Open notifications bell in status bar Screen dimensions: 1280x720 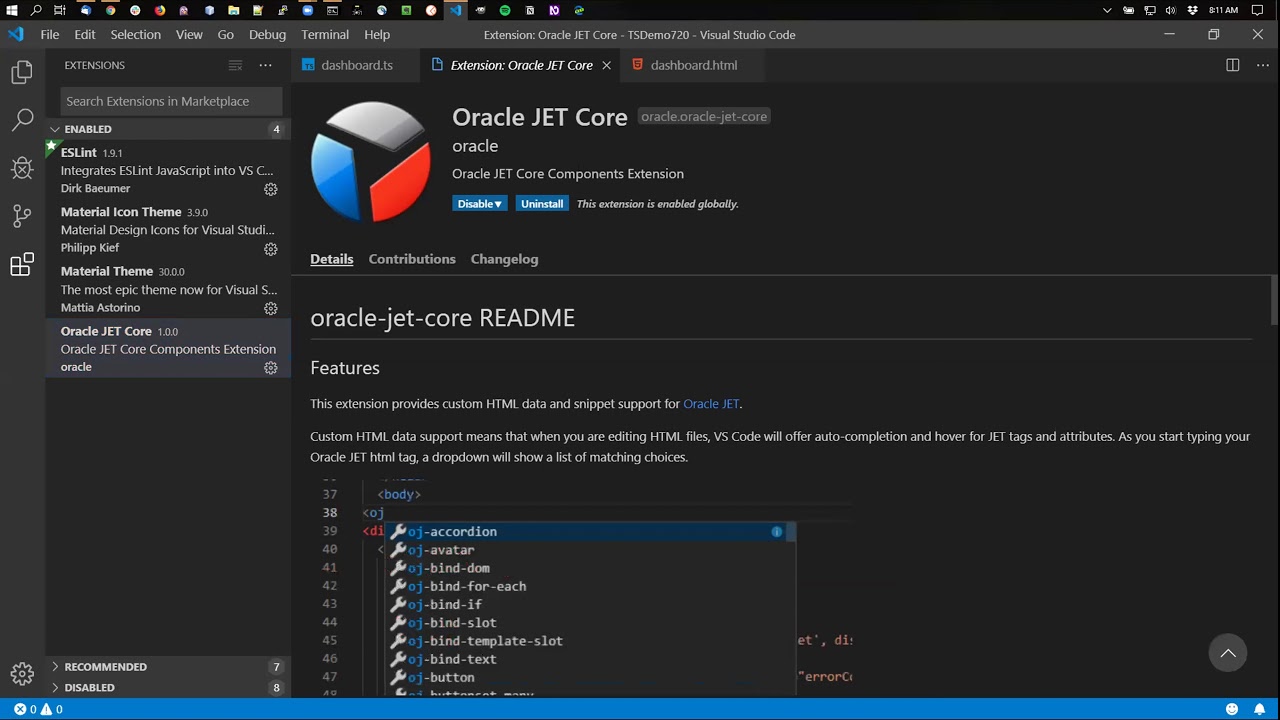[x=1259, y=709]
